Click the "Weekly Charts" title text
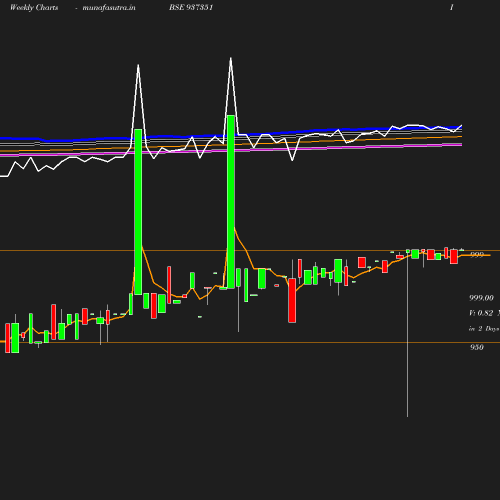This screenshot has width=500, height=500. [34, 8]
